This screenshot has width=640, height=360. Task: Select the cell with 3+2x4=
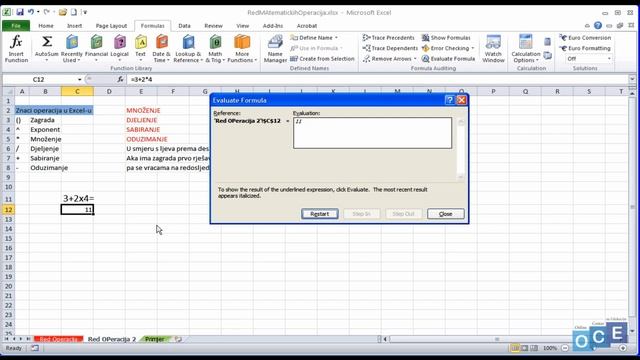click(x=78, y=198)
